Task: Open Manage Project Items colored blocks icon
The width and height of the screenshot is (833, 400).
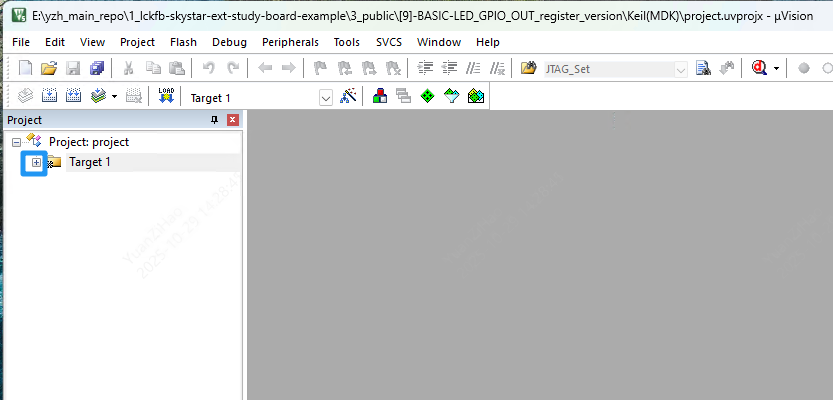Action: pos(380,97)
